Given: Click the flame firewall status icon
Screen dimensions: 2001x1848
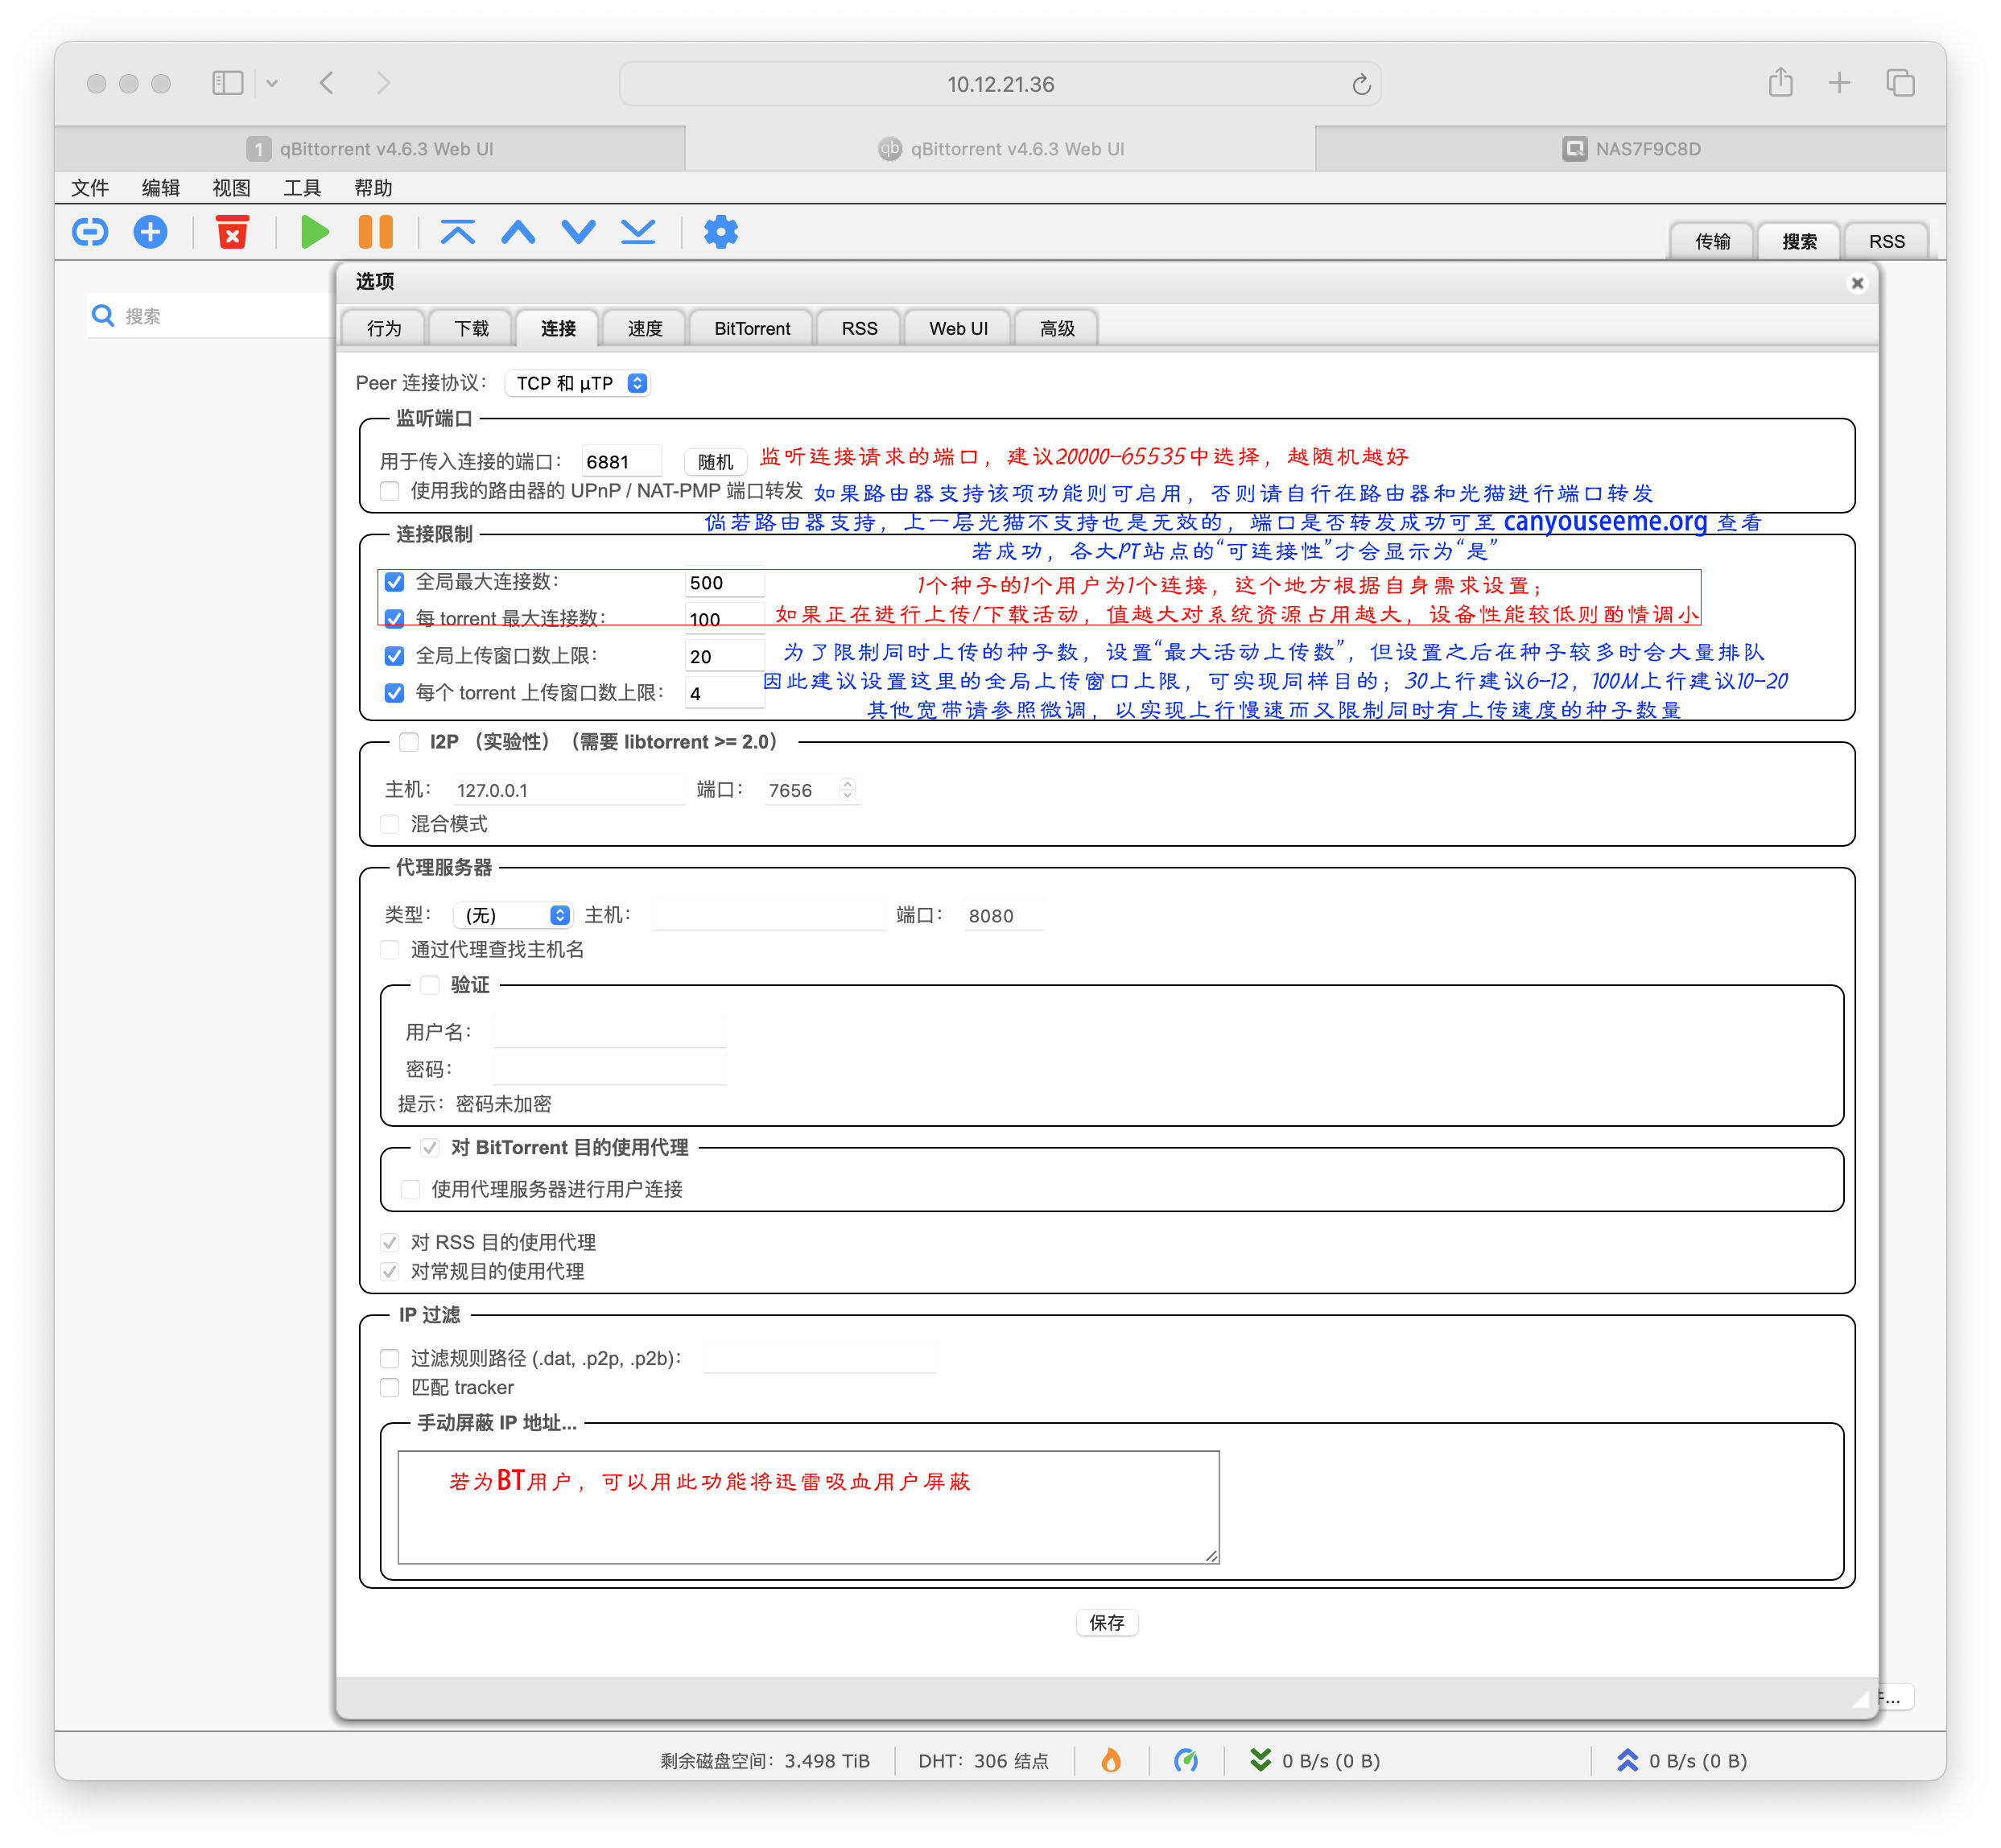Looking at the screenshot, I should [1111, 1760].
